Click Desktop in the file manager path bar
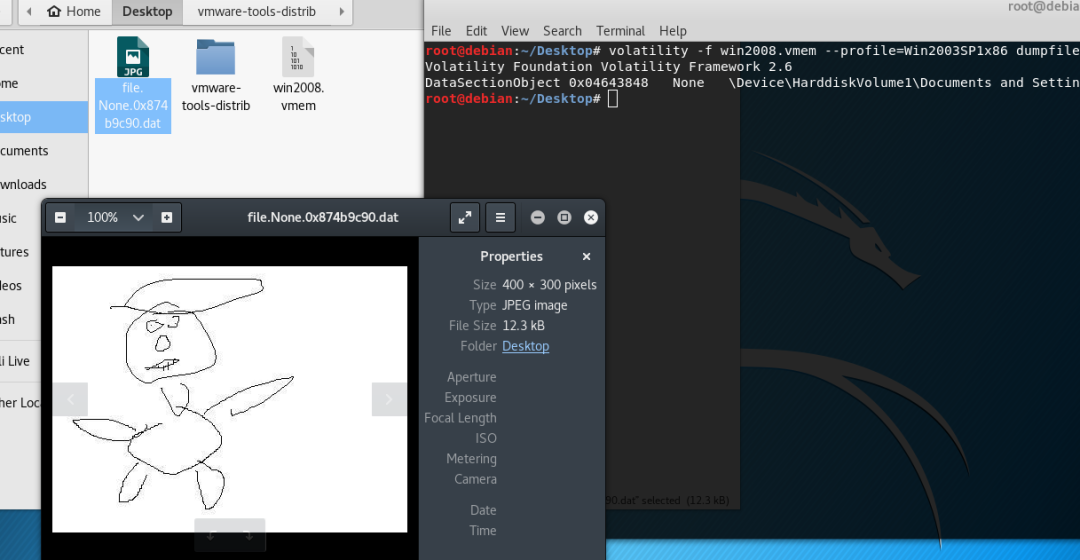1080x560 pixels. 147,12
